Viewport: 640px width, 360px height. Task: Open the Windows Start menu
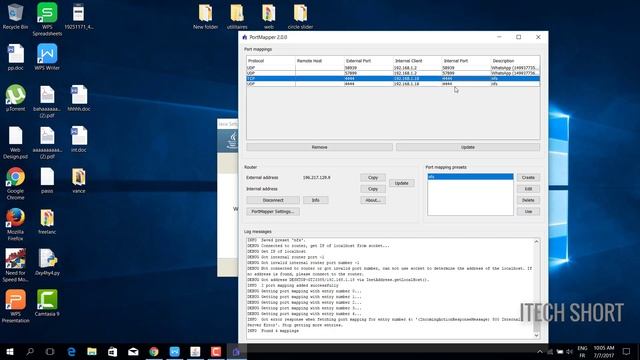point(10,351)
